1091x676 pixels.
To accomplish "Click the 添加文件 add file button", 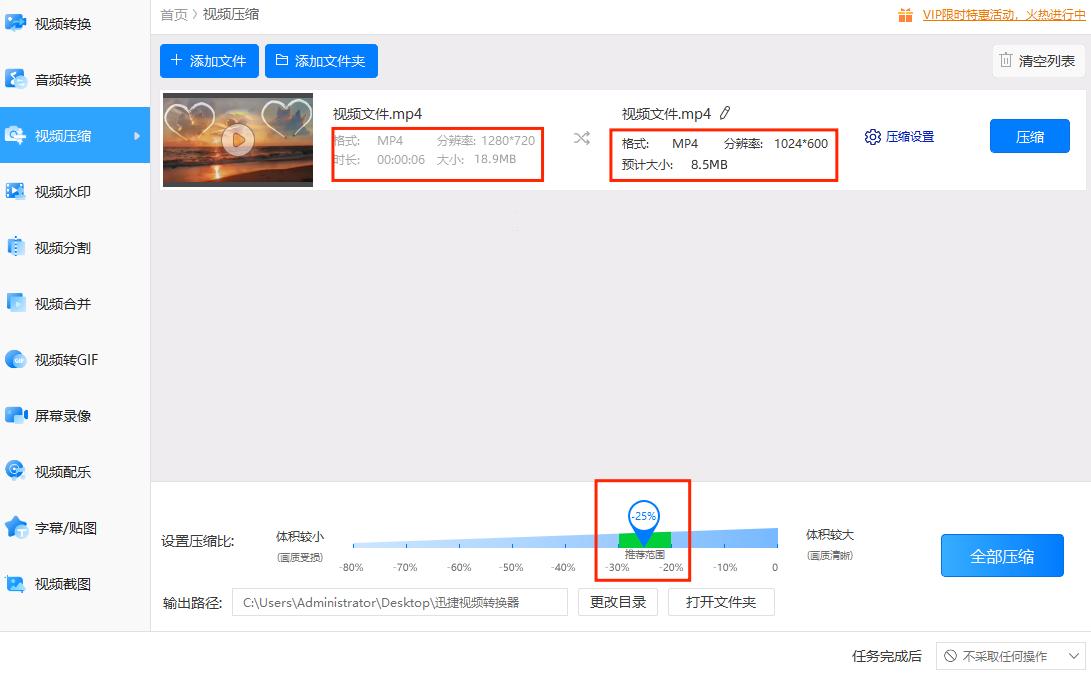I will pos(208,61).
